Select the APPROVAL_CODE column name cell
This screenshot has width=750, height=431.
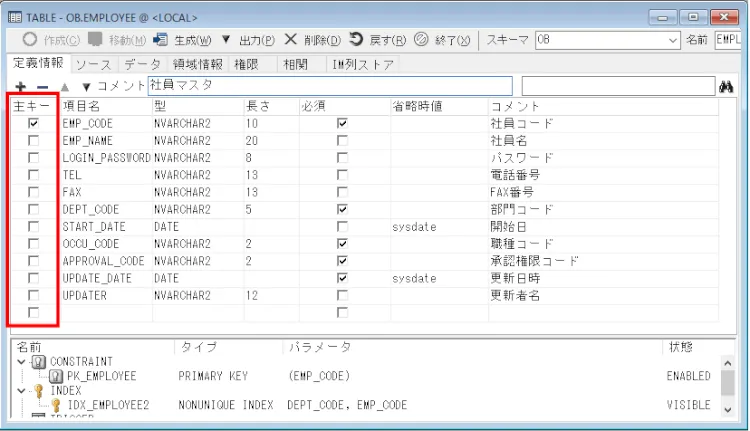106,261
